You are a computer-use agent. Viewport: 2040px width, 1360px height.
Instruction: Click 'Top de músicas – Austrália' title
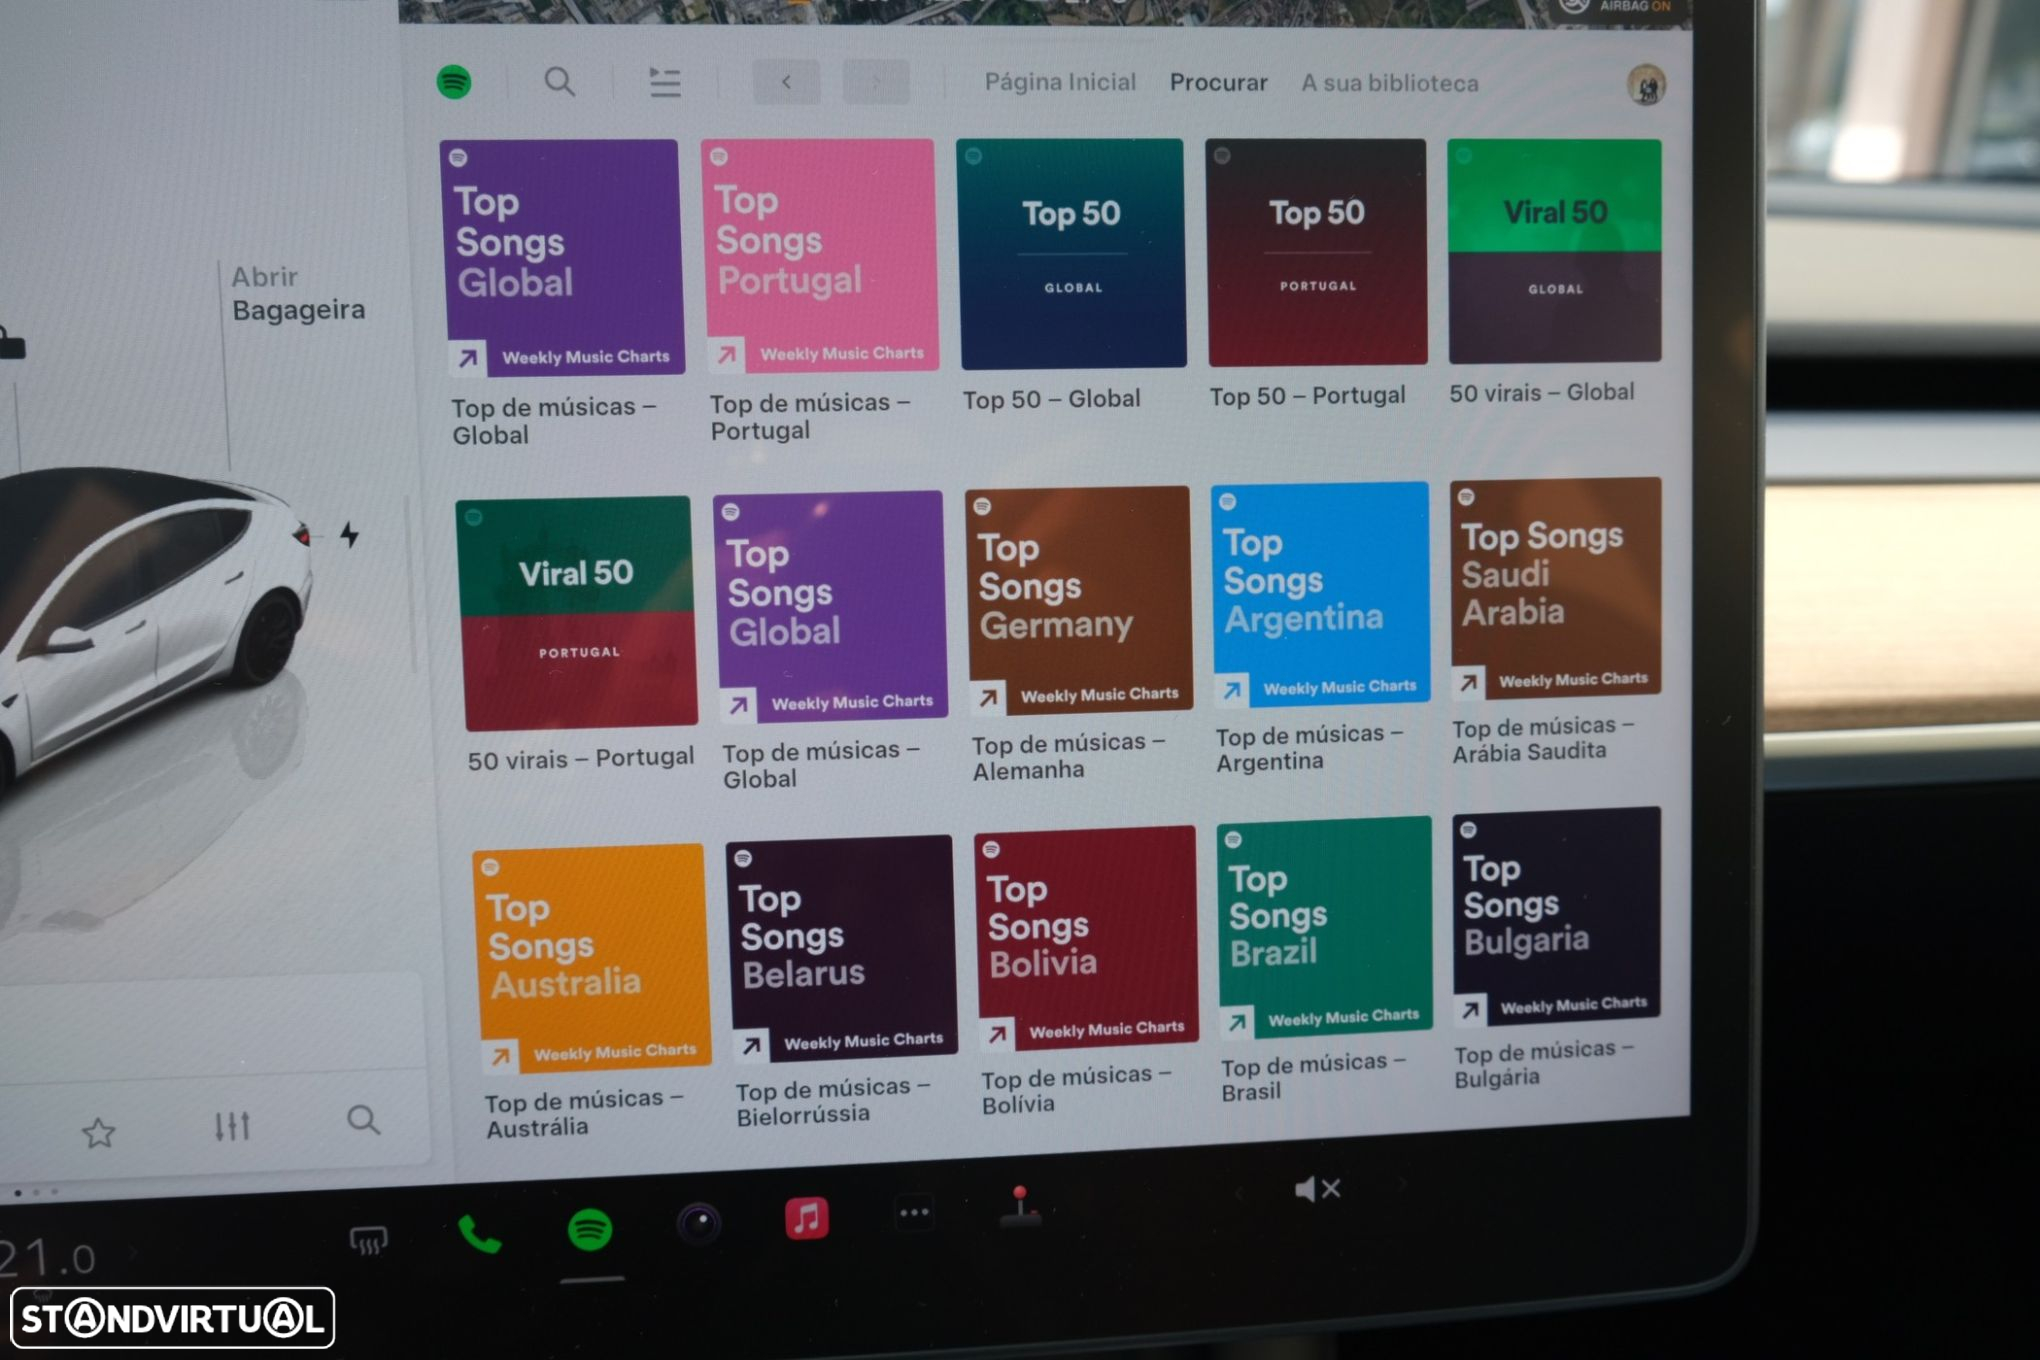(584, 1113)
